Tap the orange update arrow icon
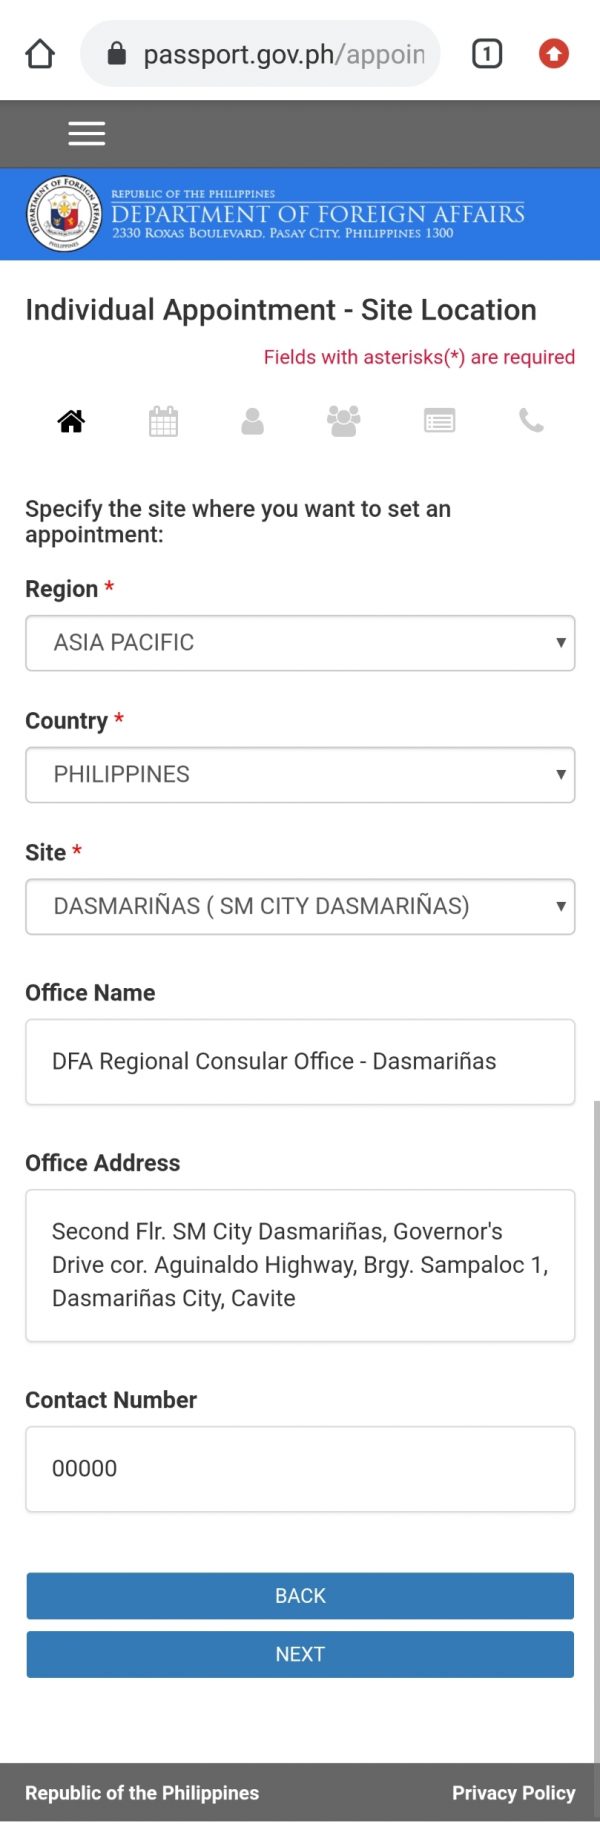The image size is (600, 1824). 554,54
